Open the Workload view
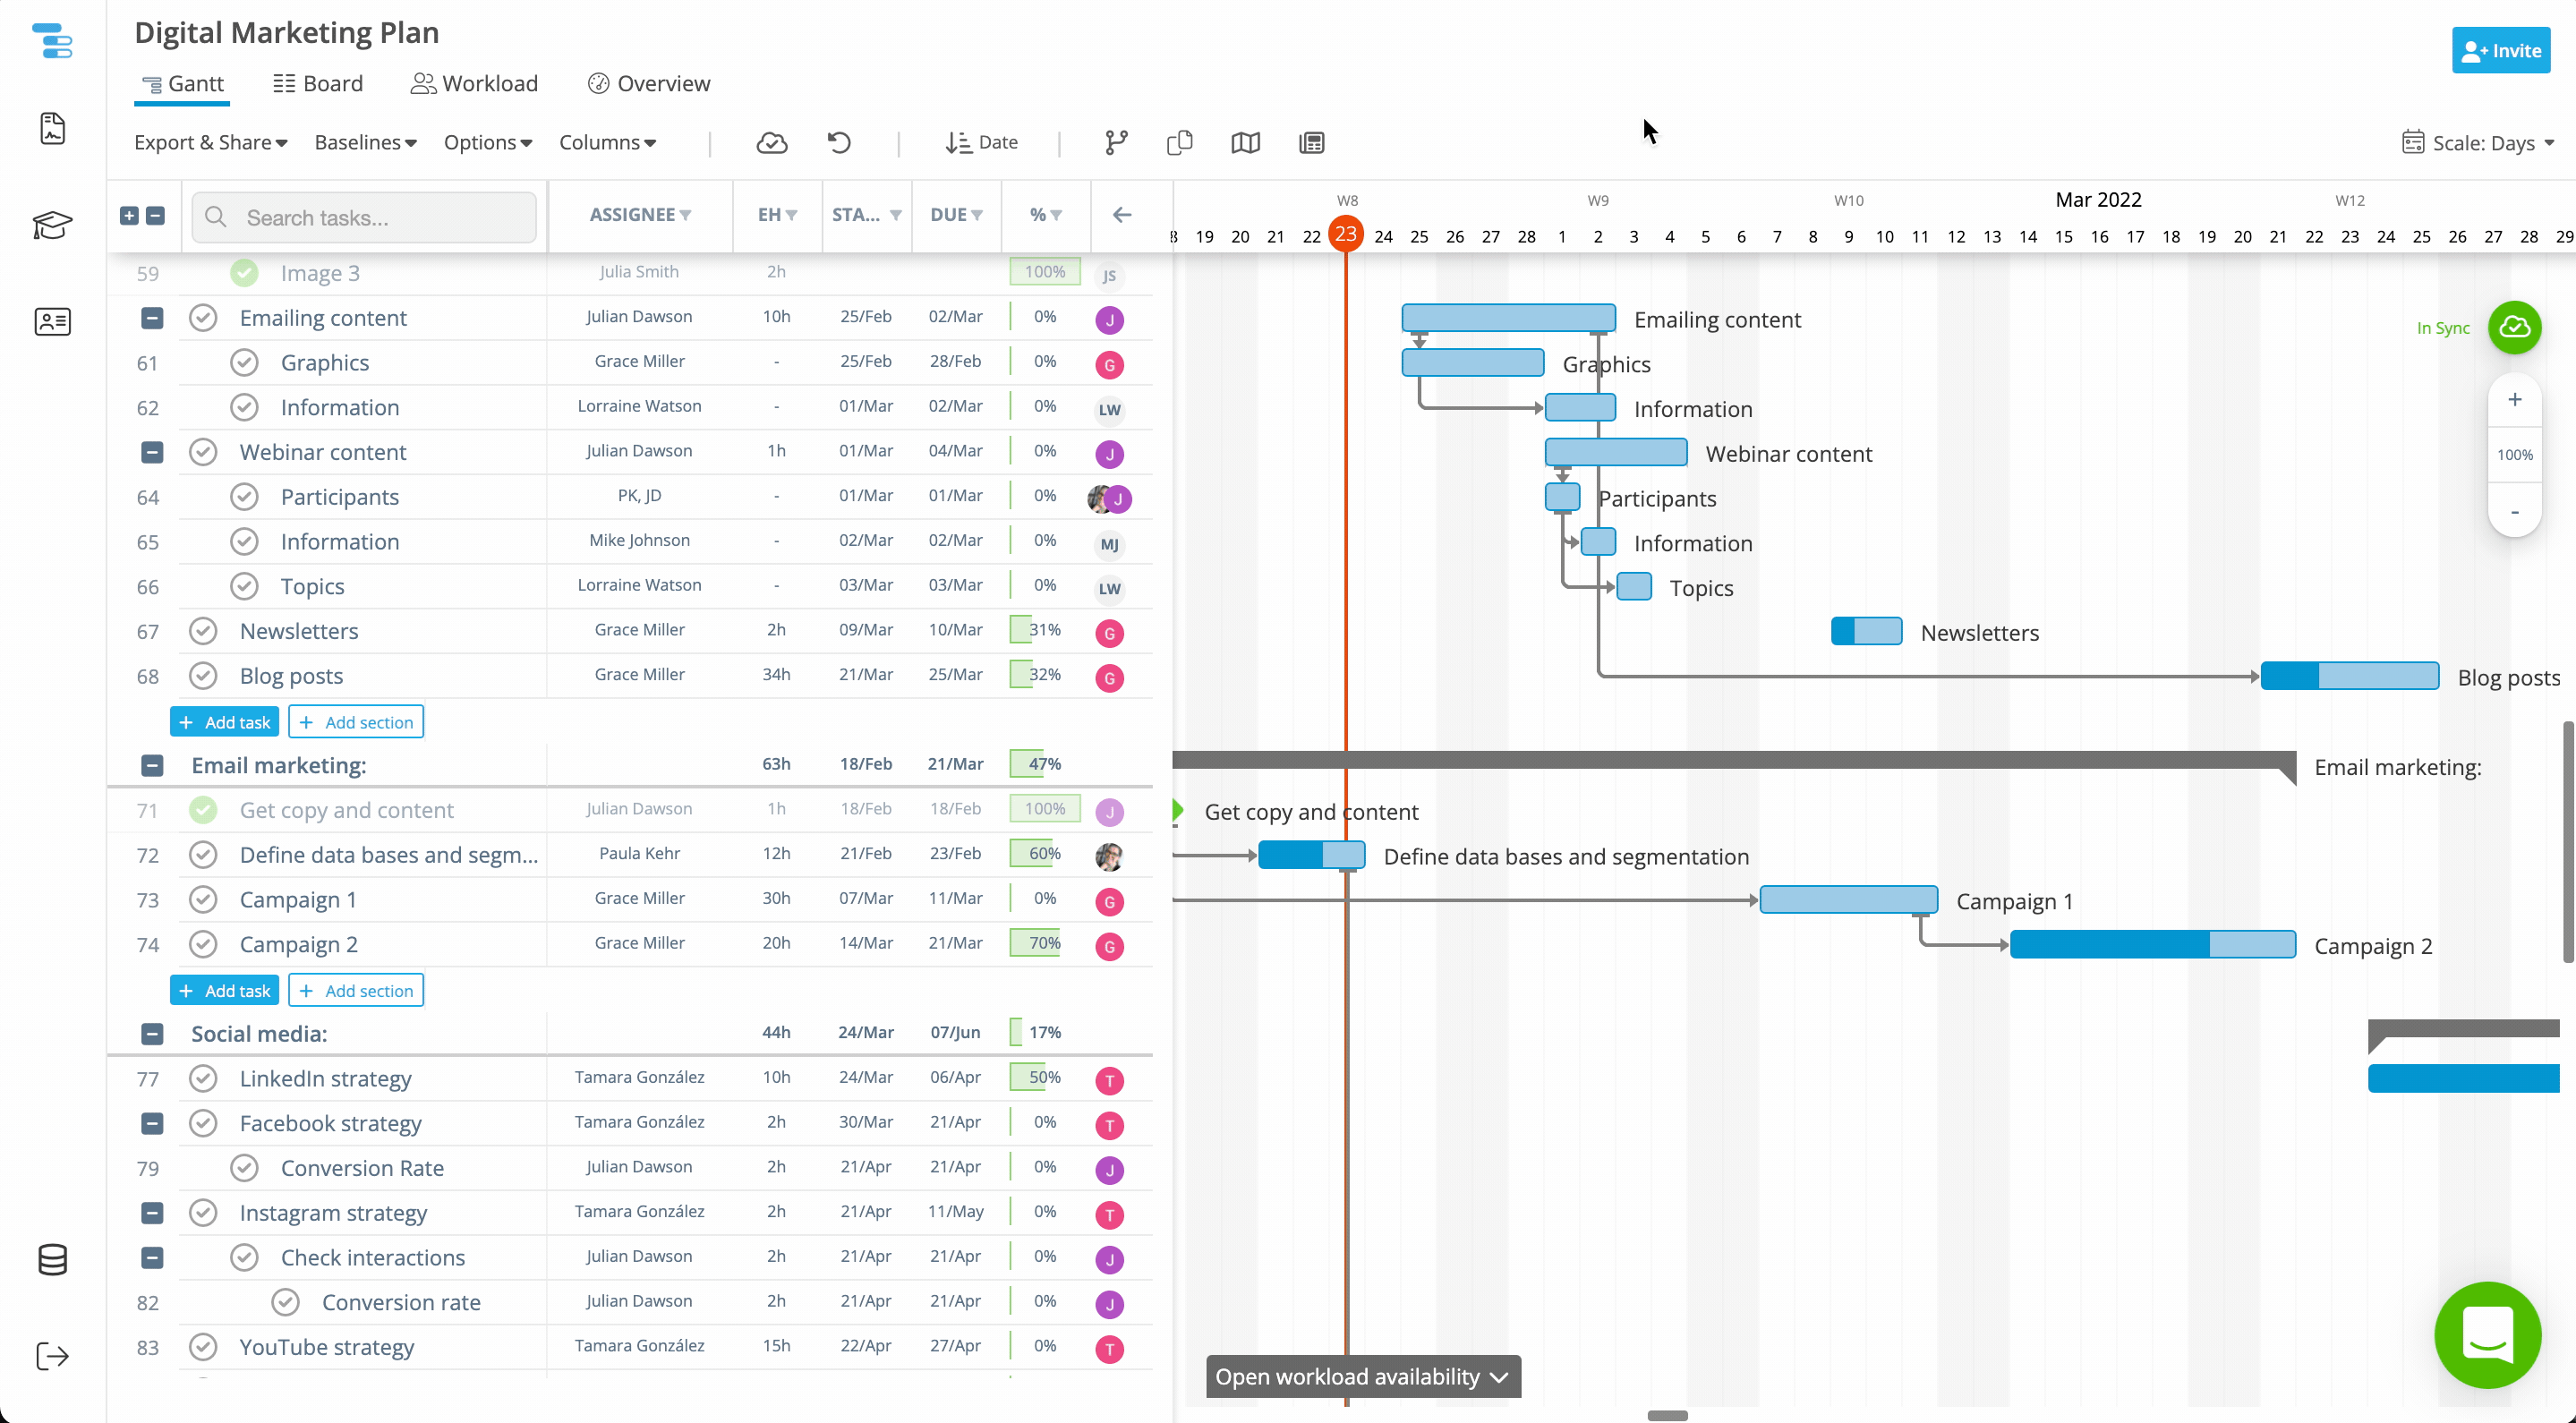 pyautogui.click(x=474, y=83)
